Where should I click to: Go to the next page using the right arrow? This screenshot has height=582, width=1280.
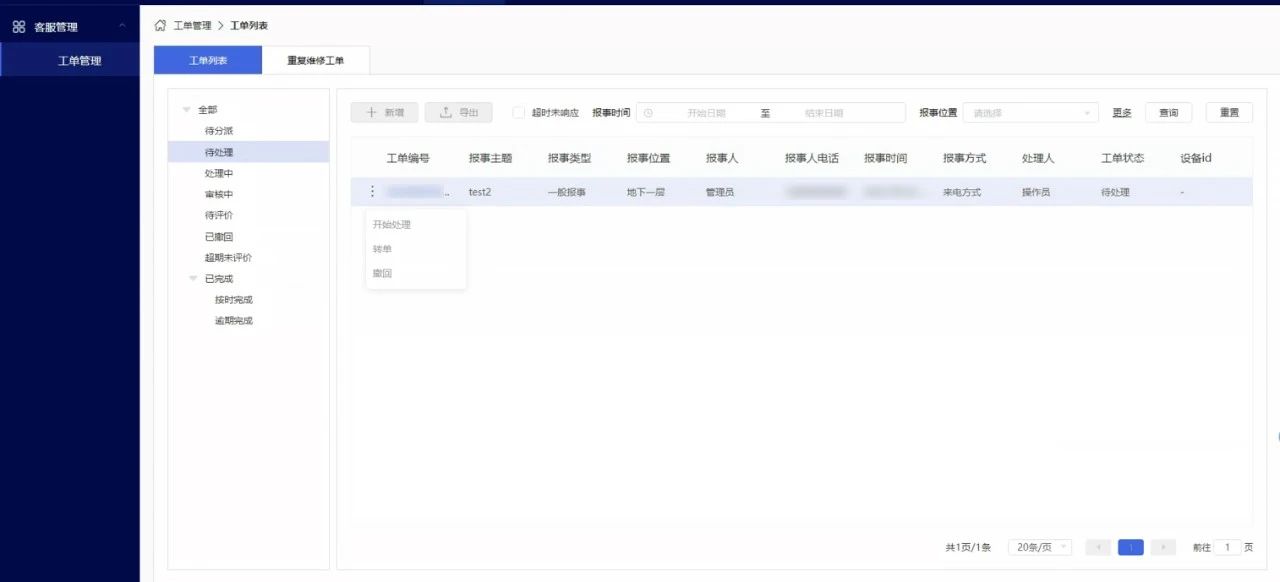[1163, 547]
